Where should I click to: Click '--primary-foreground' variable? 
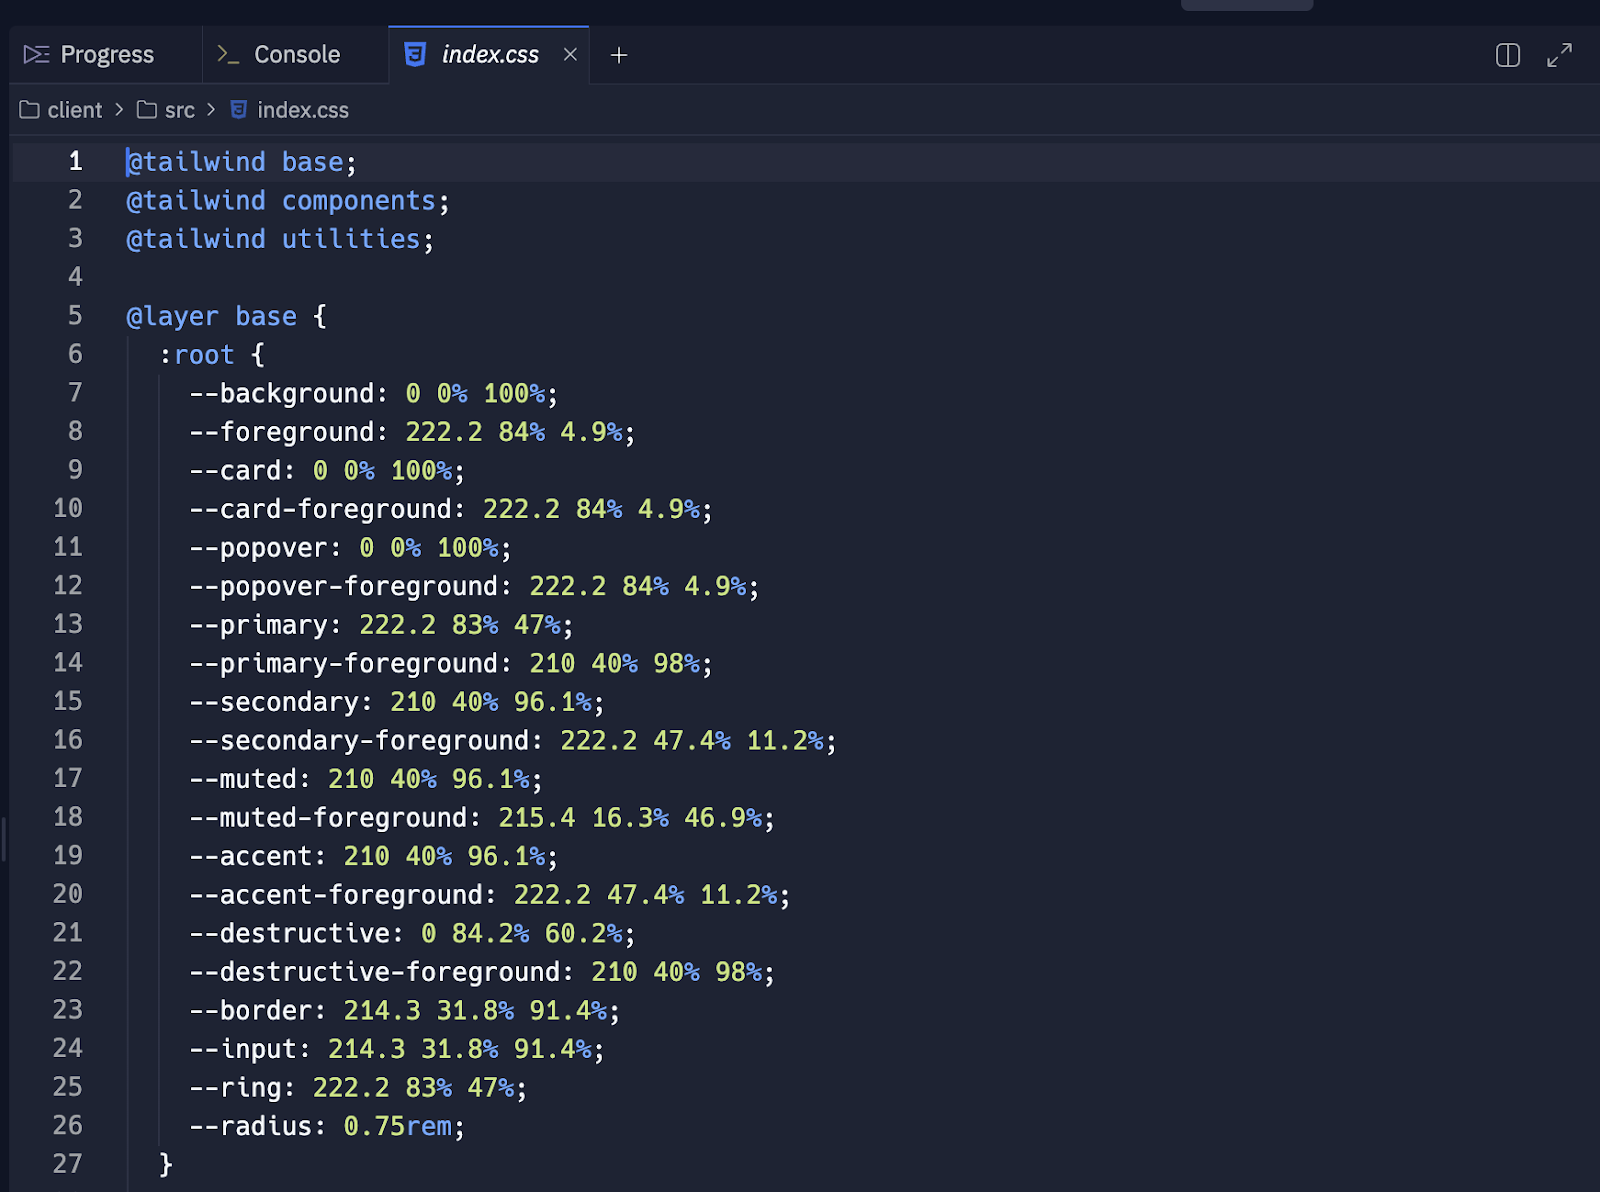(x=343, y=664)
